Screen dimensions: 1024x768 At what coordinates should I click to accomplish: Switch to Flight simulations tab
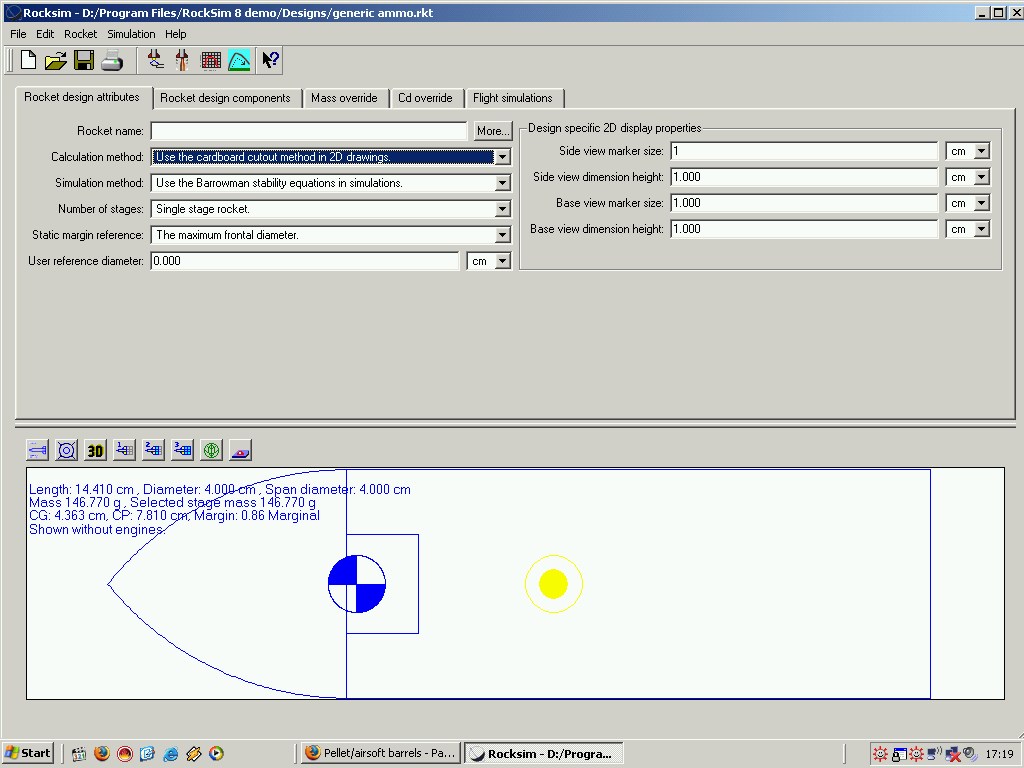512,98
